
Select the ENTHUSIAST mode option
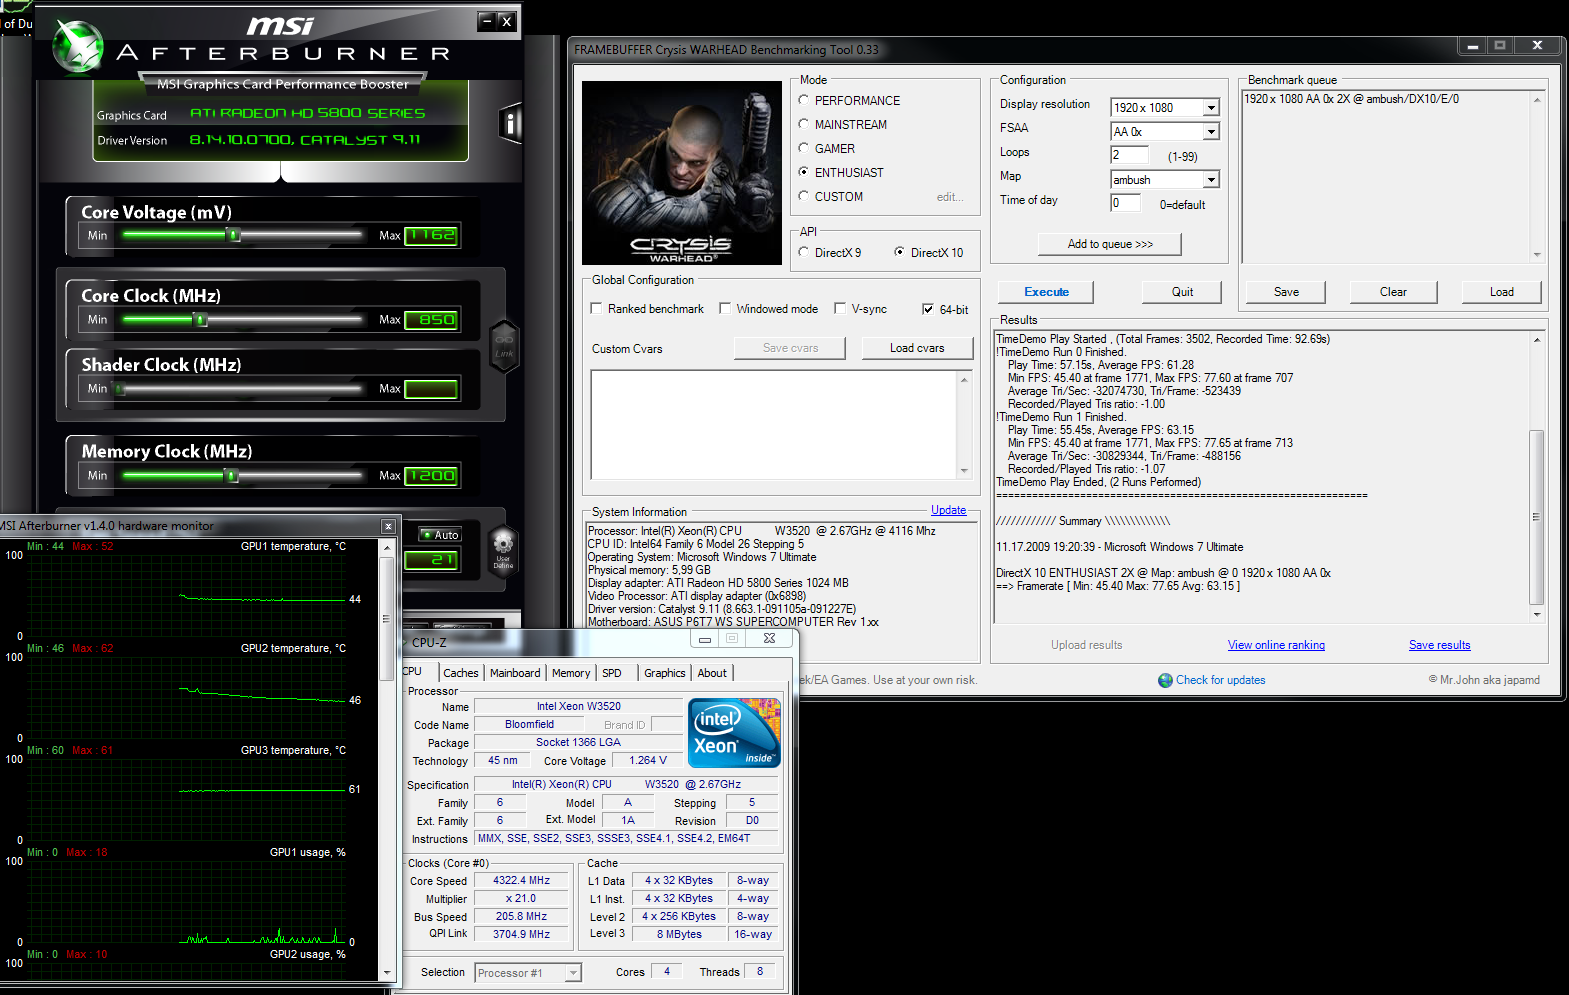pos(804,172)
